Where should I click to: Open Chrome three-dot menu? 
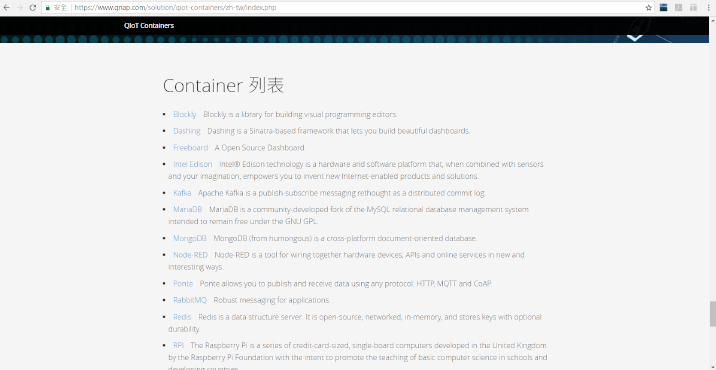708,7
